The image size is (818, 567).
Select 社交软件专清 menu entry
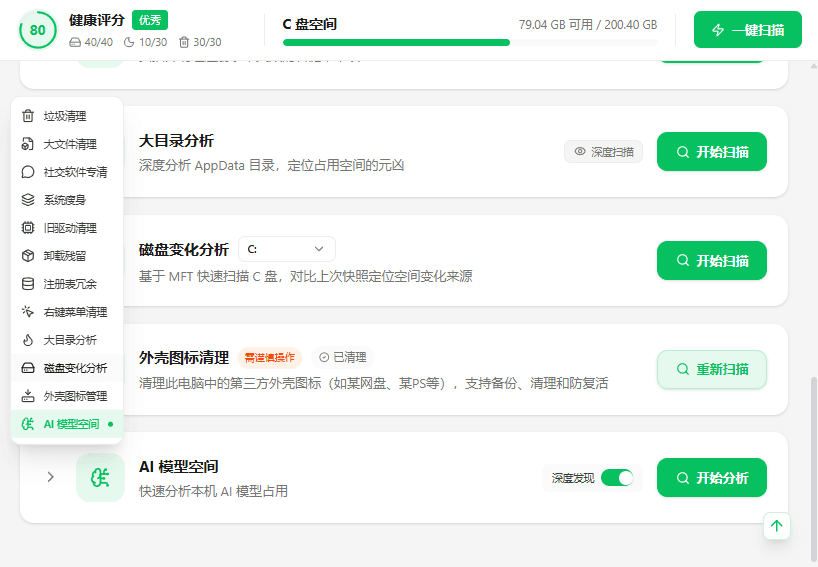tap(67, 172)
